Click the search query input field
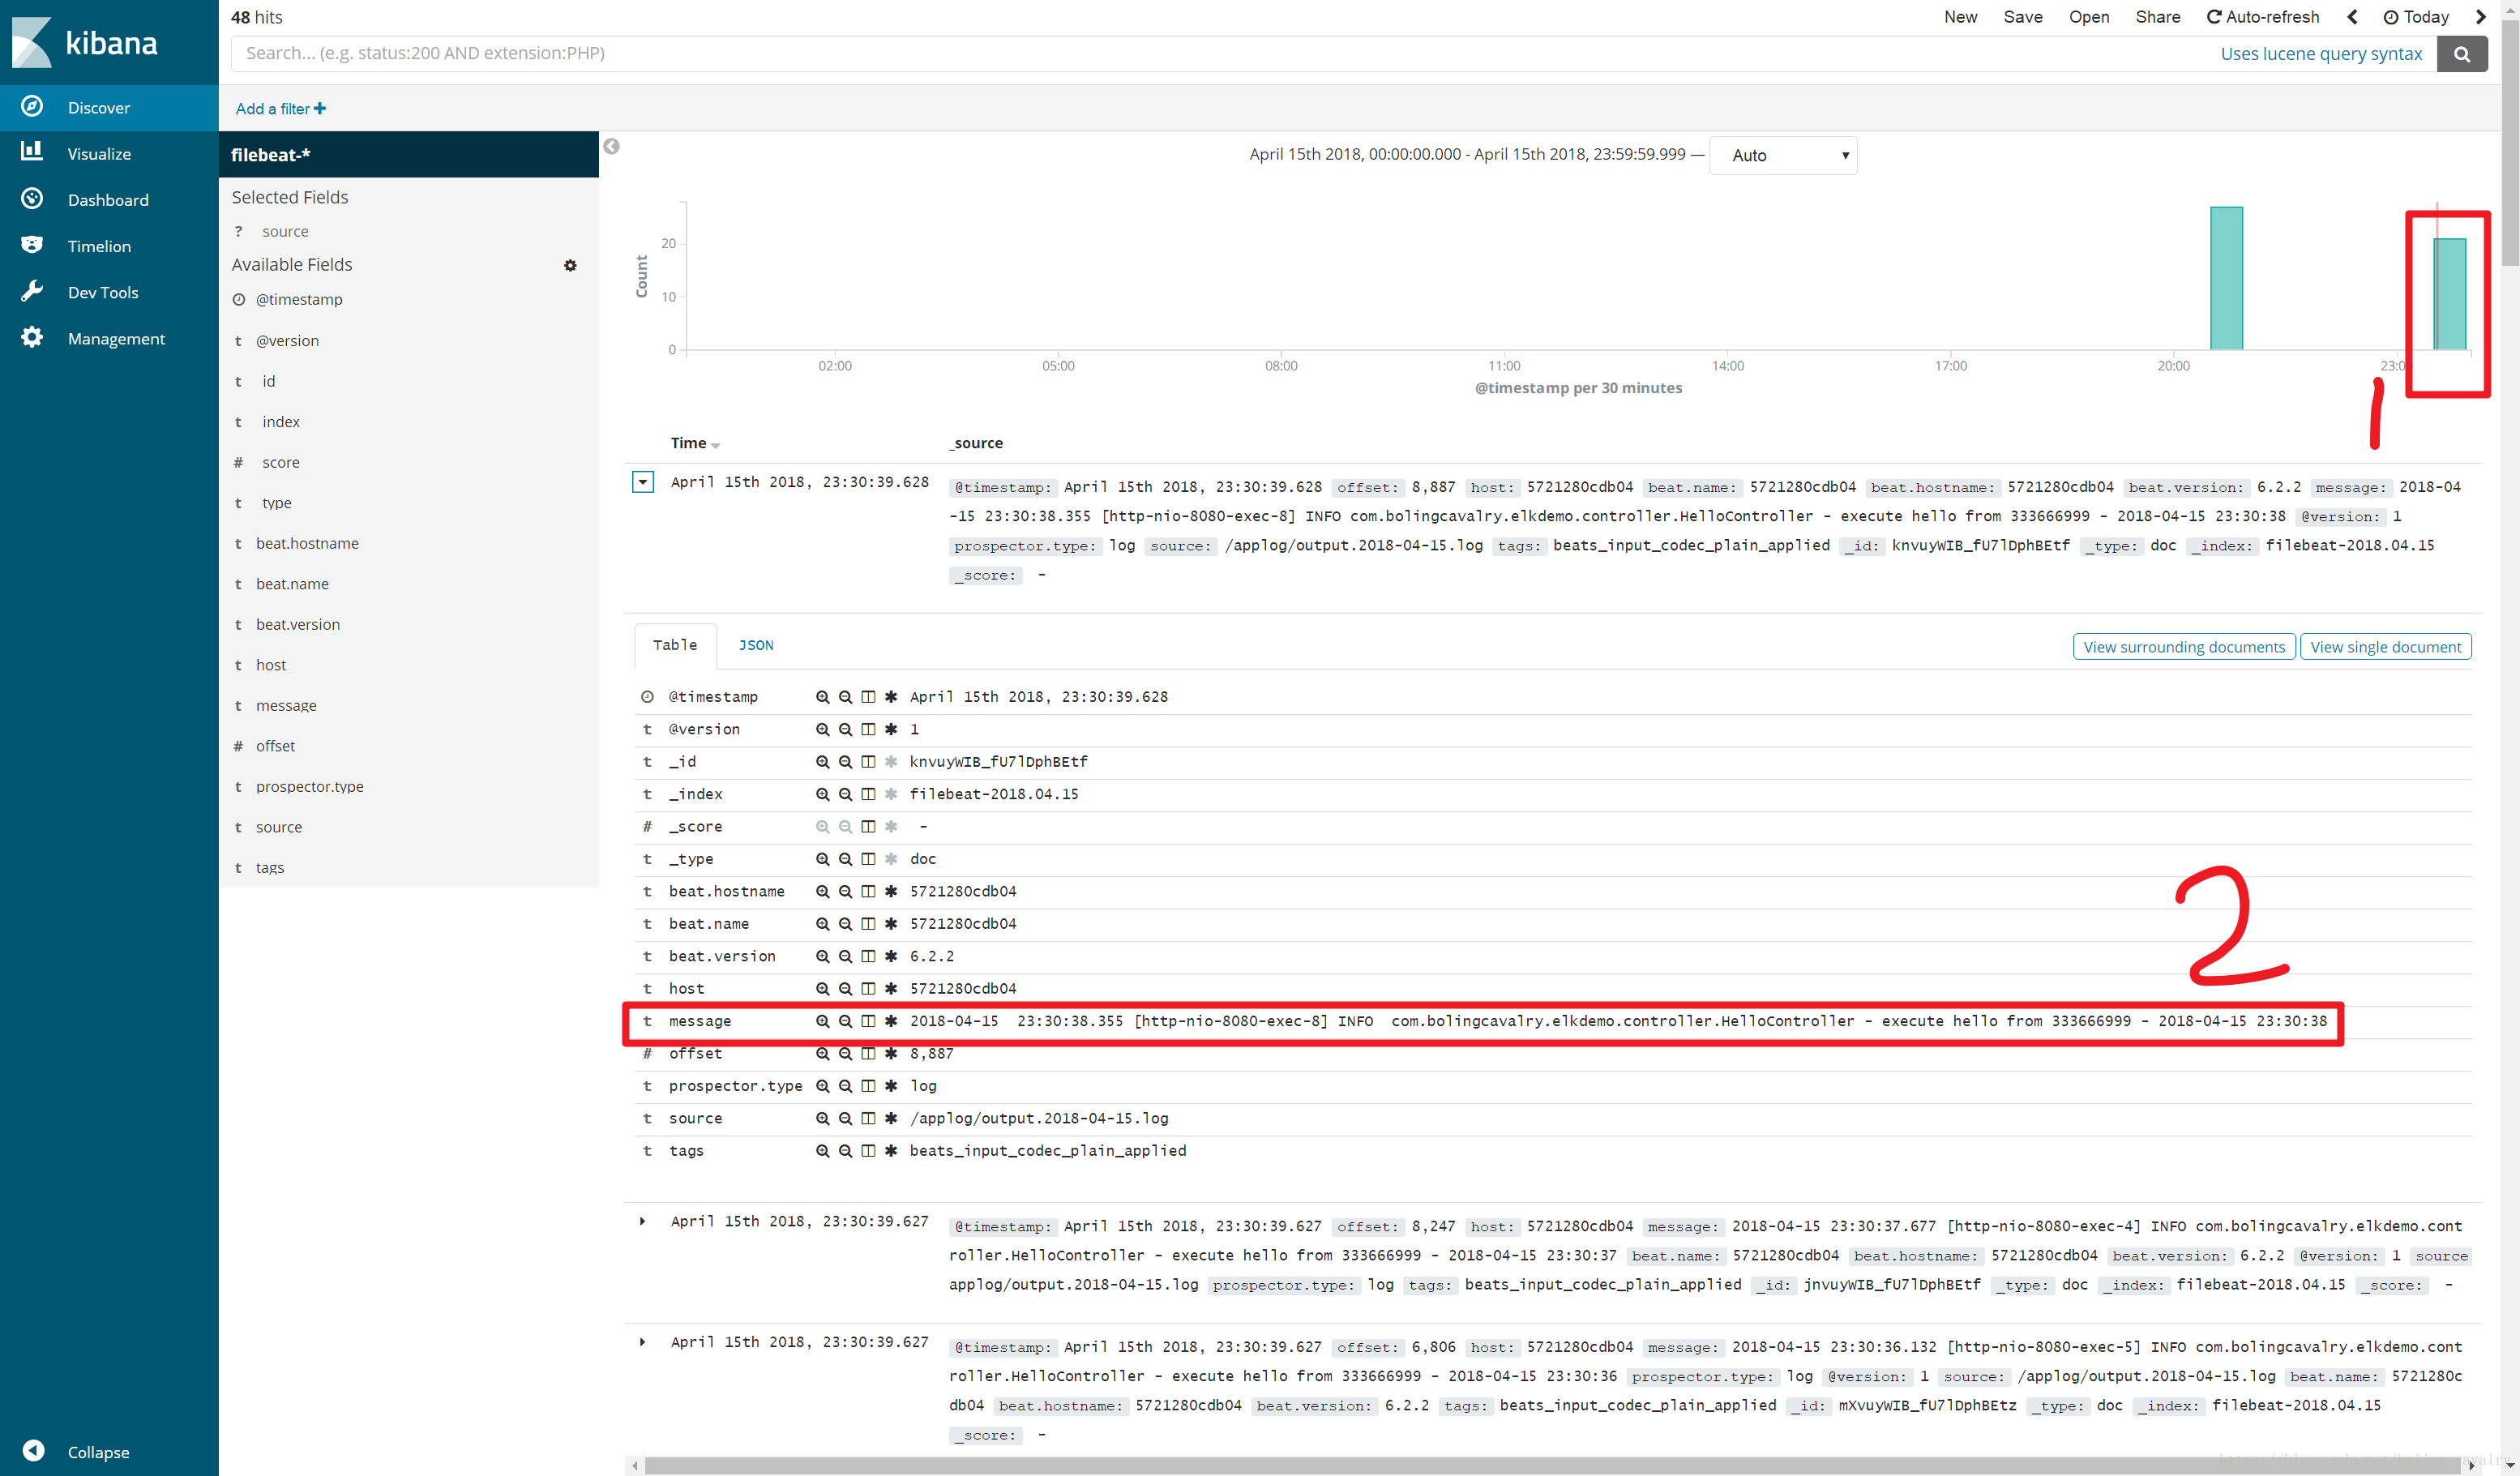This screenshot has width=2520, height=1476. (x=1220, y=53)
